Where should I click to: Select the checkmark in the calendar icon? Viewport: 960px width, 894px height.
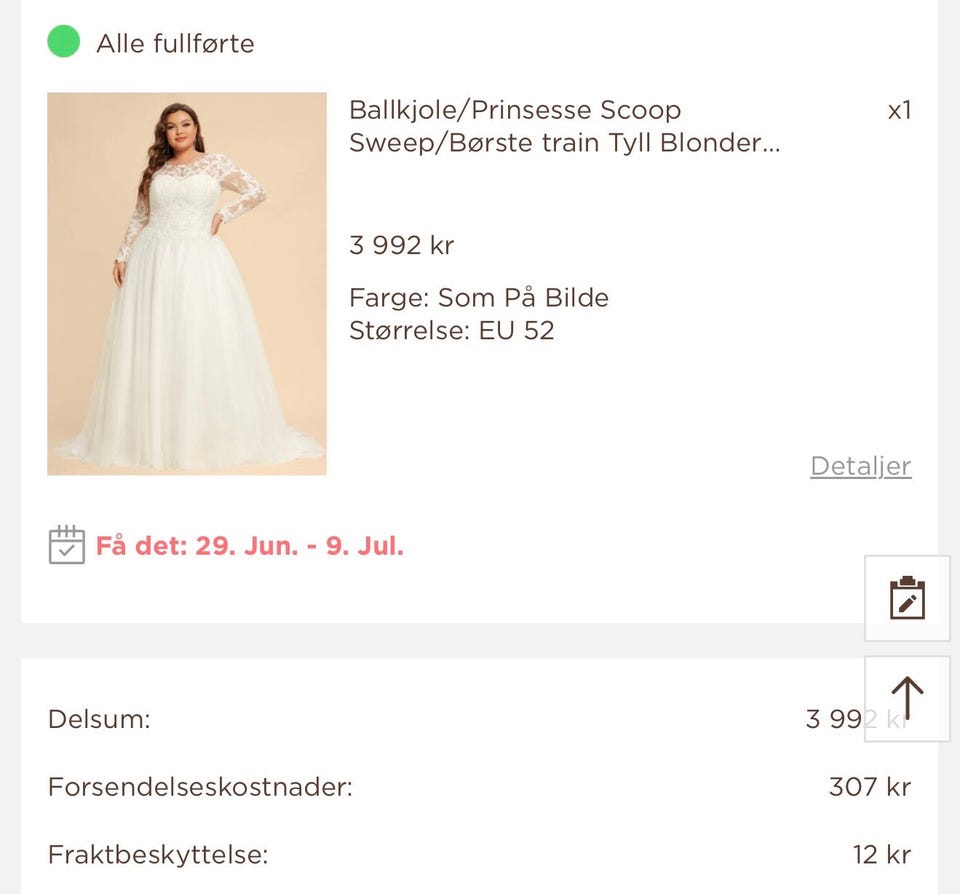[66, 551]
